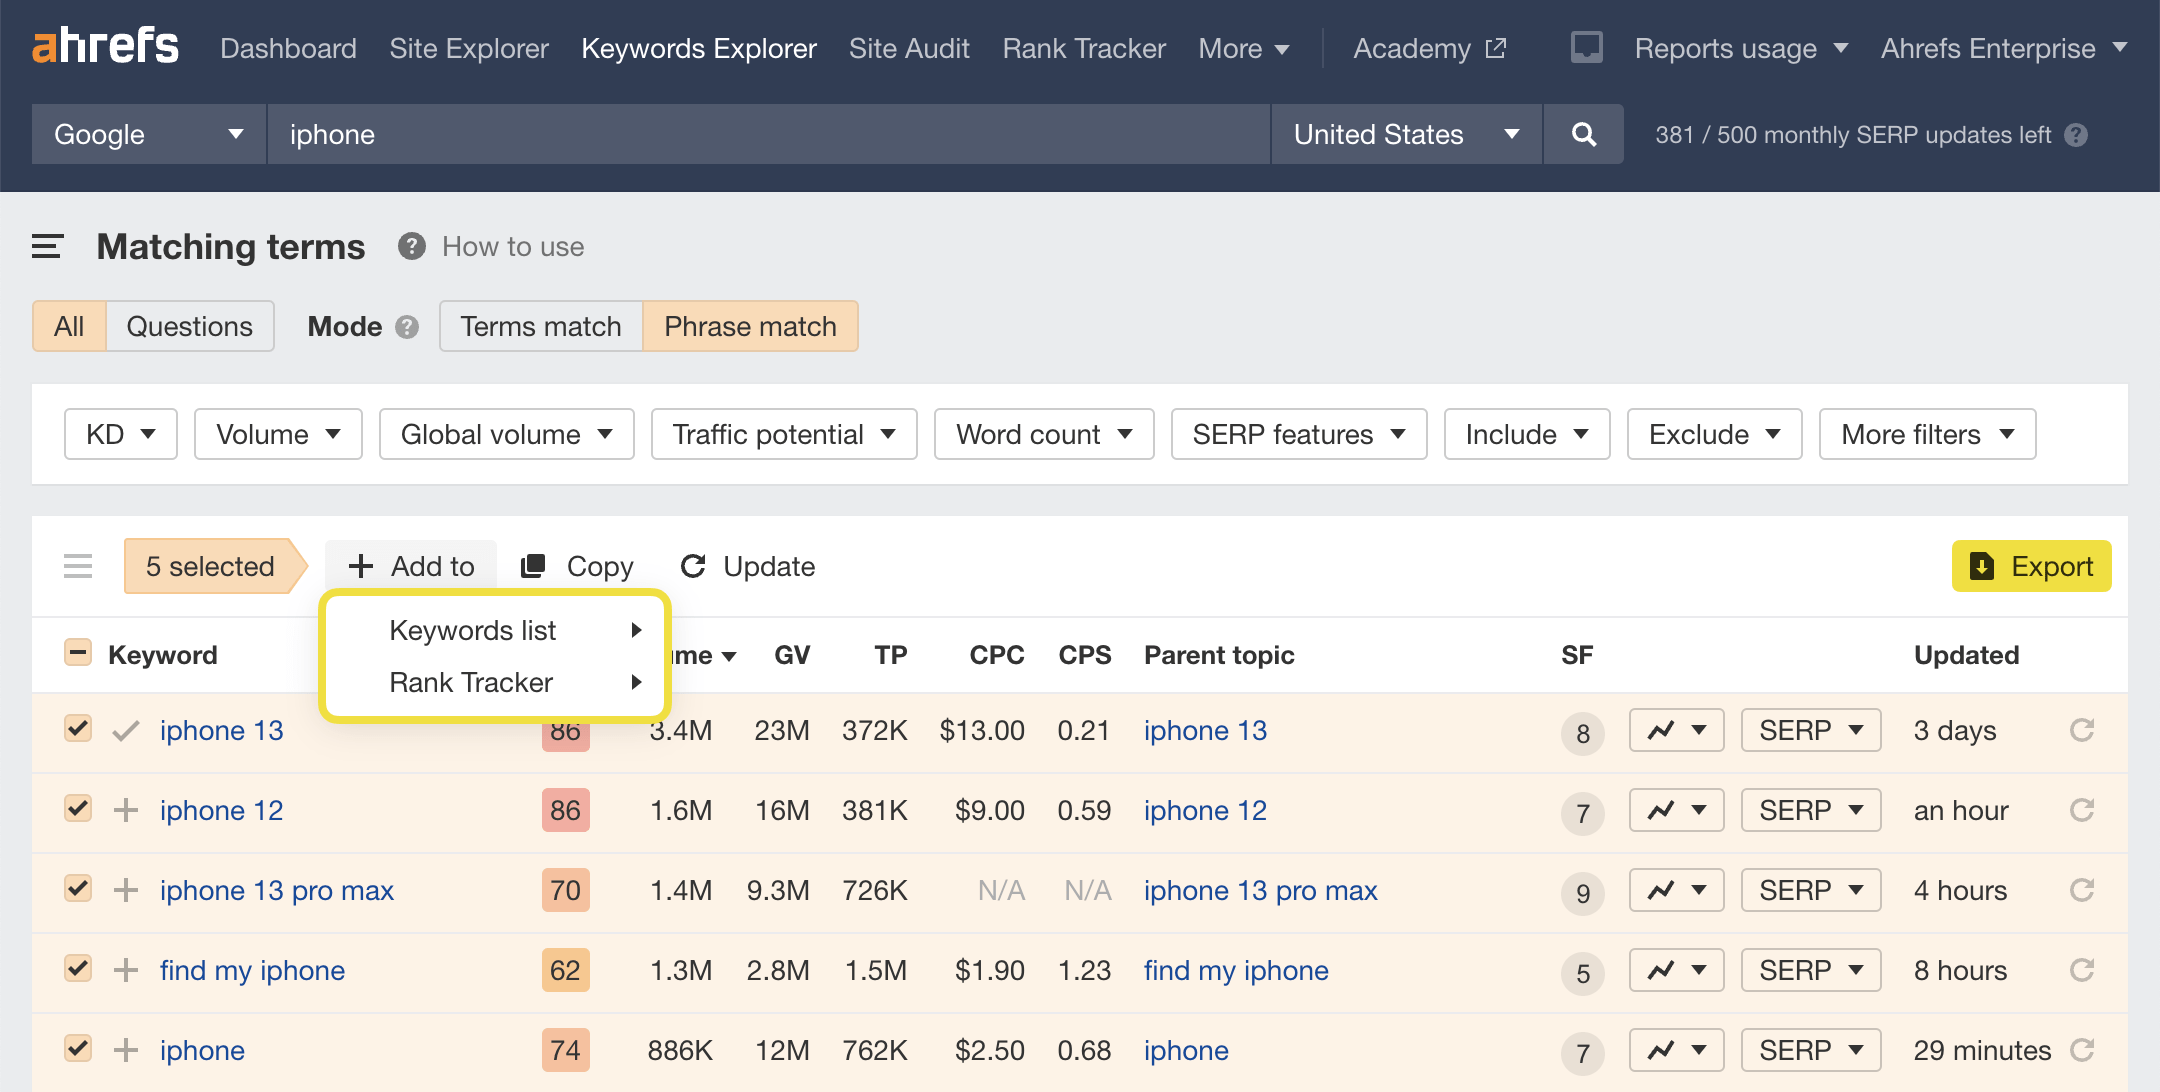Screen dimensions: 2160x1092
Task: Click the header checkbox to deselect all keywords
Action: pyautogui.click(x=77, y=652)
